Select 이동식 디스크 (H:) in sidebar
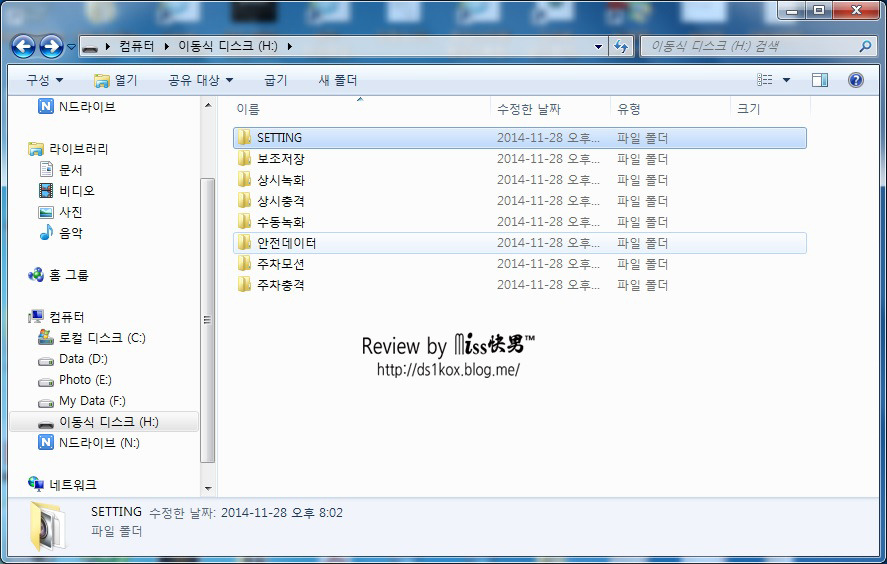 104,422
